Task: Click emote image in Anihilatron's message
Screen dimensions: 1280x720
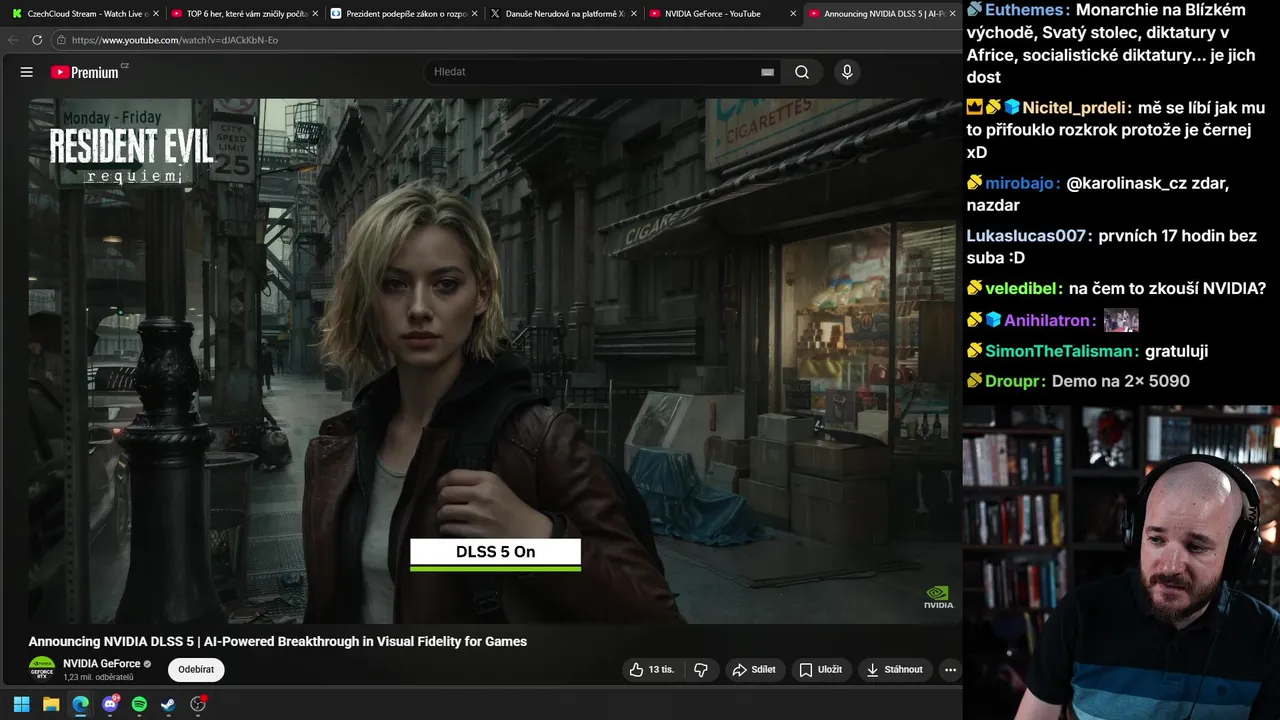Action: (x=1121, y=321)
